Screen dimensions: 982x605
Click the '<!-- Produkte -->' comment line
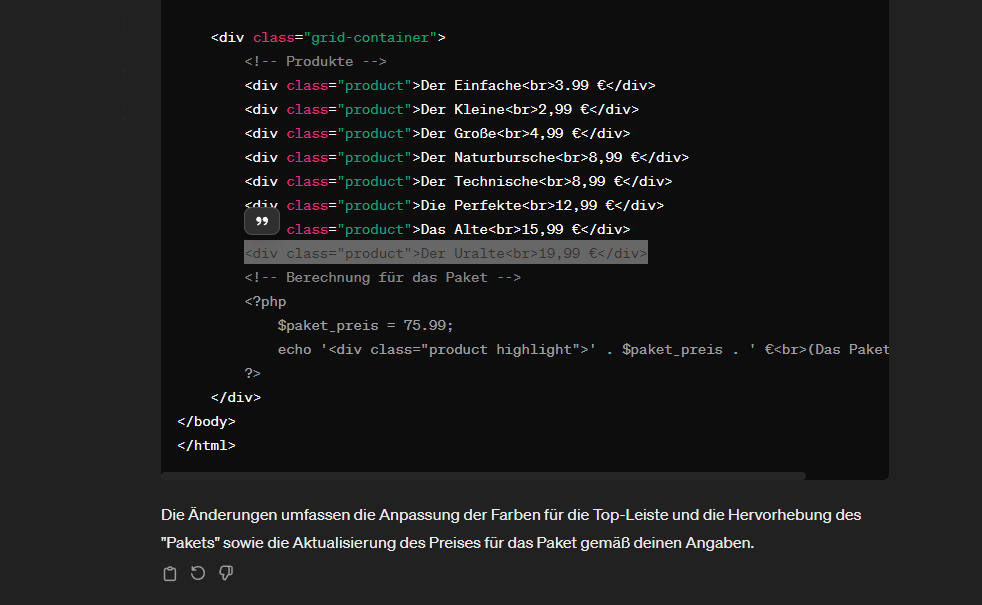pos(316,61)
